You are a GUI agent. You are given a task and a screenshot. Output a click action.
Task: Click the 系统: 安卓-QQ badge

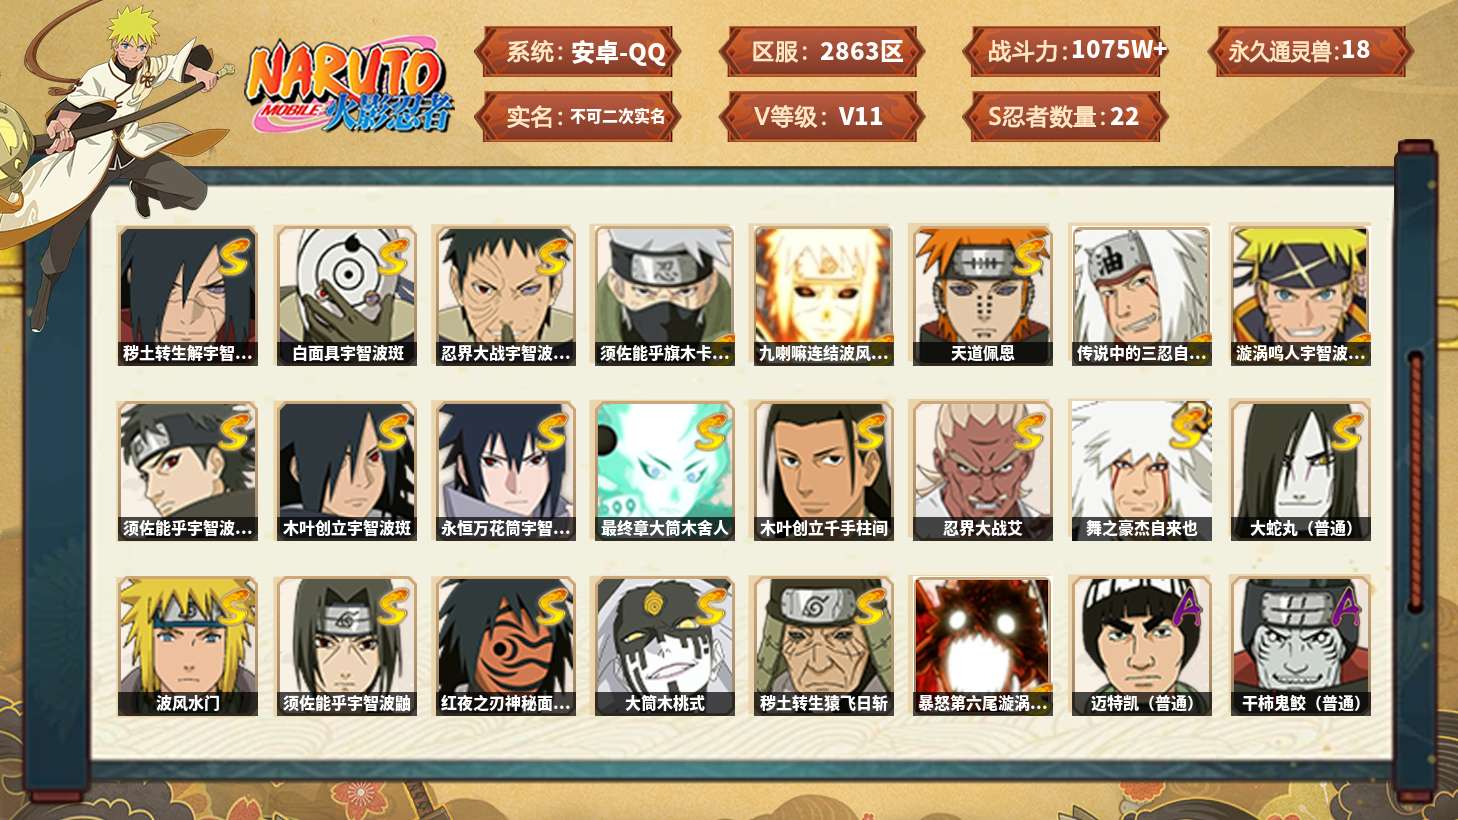tap(578, 52)
